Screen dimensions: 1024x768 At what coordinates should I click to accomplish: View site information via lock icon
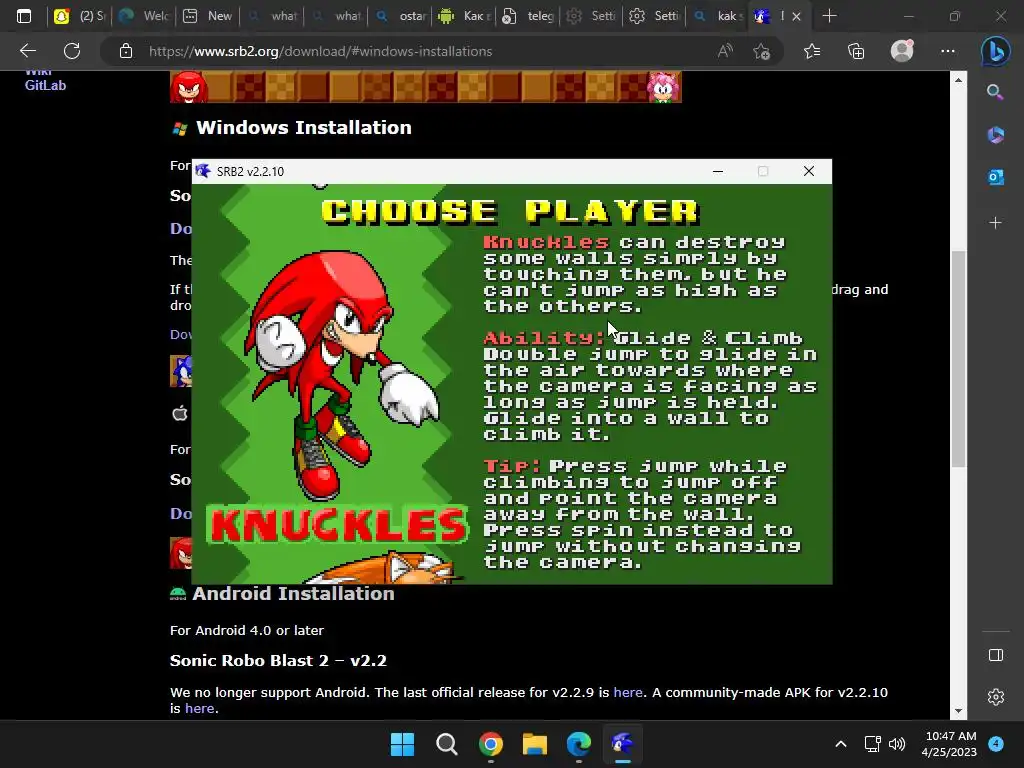tap(126, 51)
